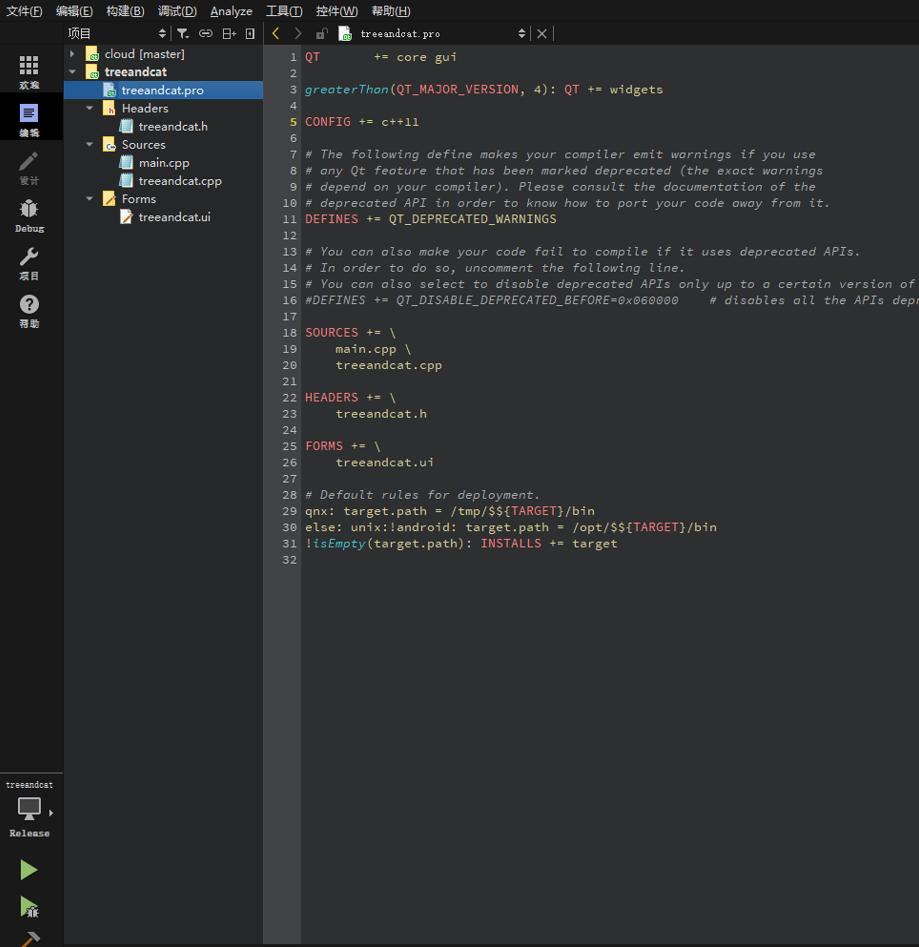Open the project view type dropdown

coord(162,33)
